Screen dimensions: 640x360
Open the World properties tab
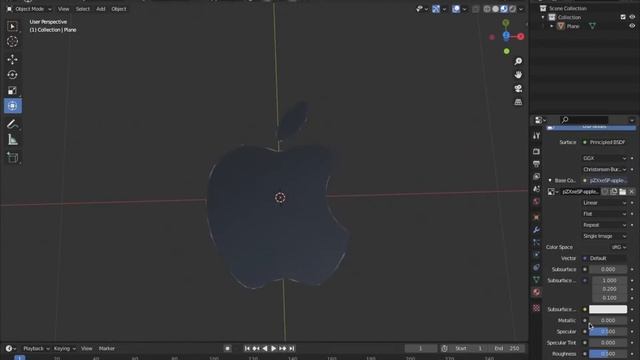(x=536, y=201)
